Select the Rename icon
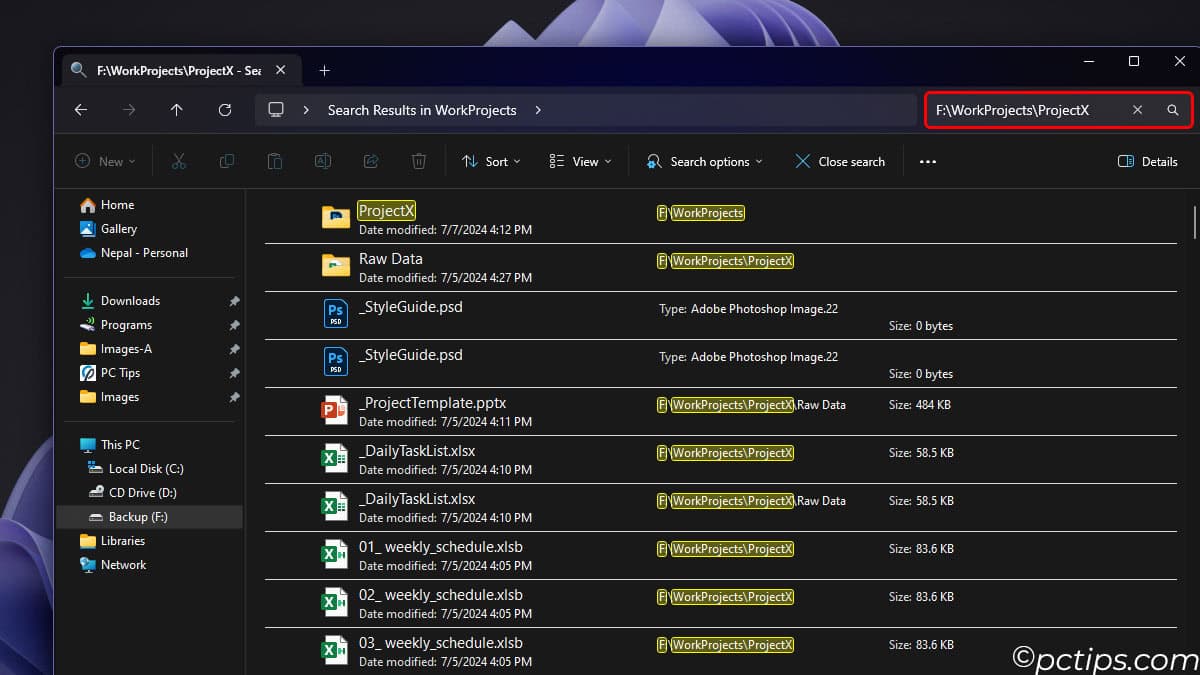This screenshot has height=675, width=1200. pos(323,161)
